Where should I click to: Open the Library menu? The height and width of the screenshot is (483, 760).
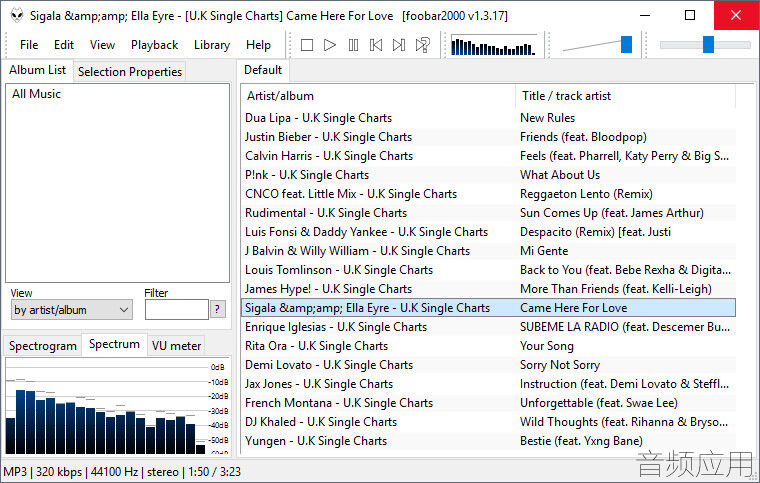coord(212,45)
